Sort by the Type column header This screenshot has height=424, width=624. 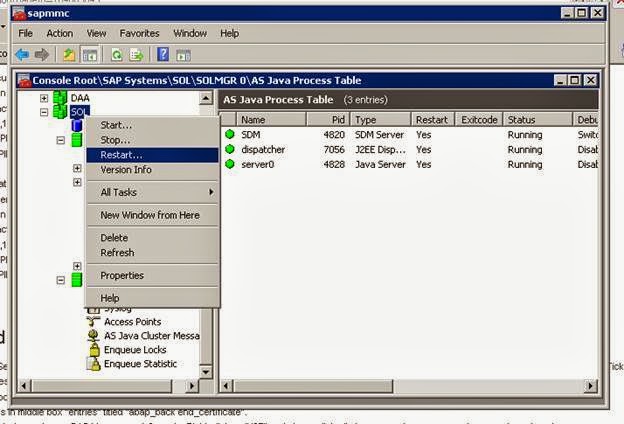pos(380,119)
